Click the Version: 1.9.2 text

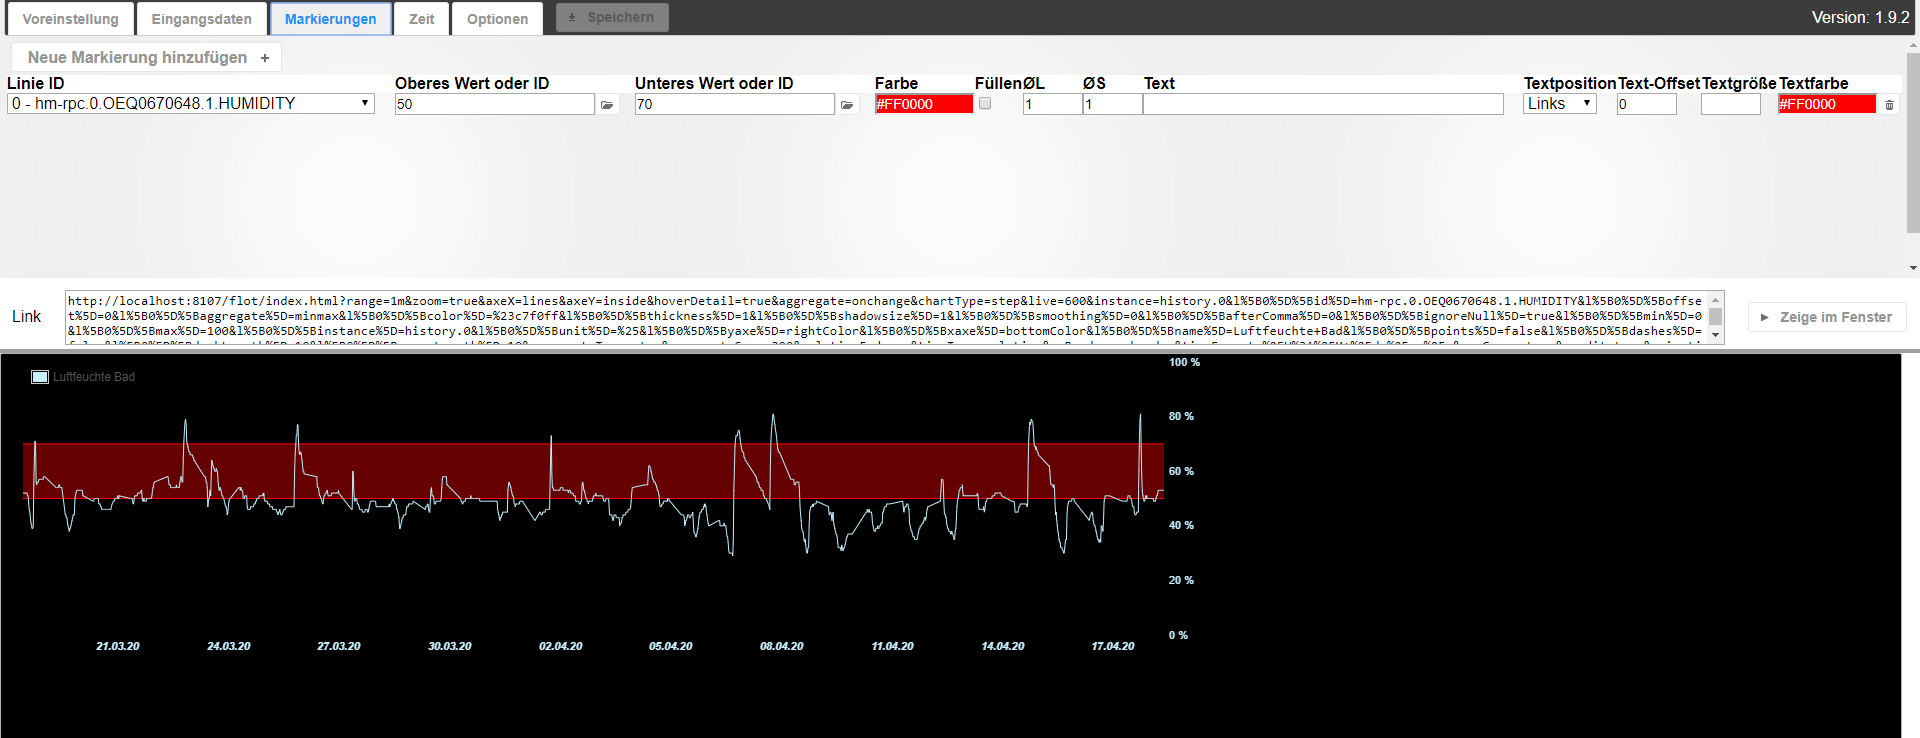pos(1860,17)
